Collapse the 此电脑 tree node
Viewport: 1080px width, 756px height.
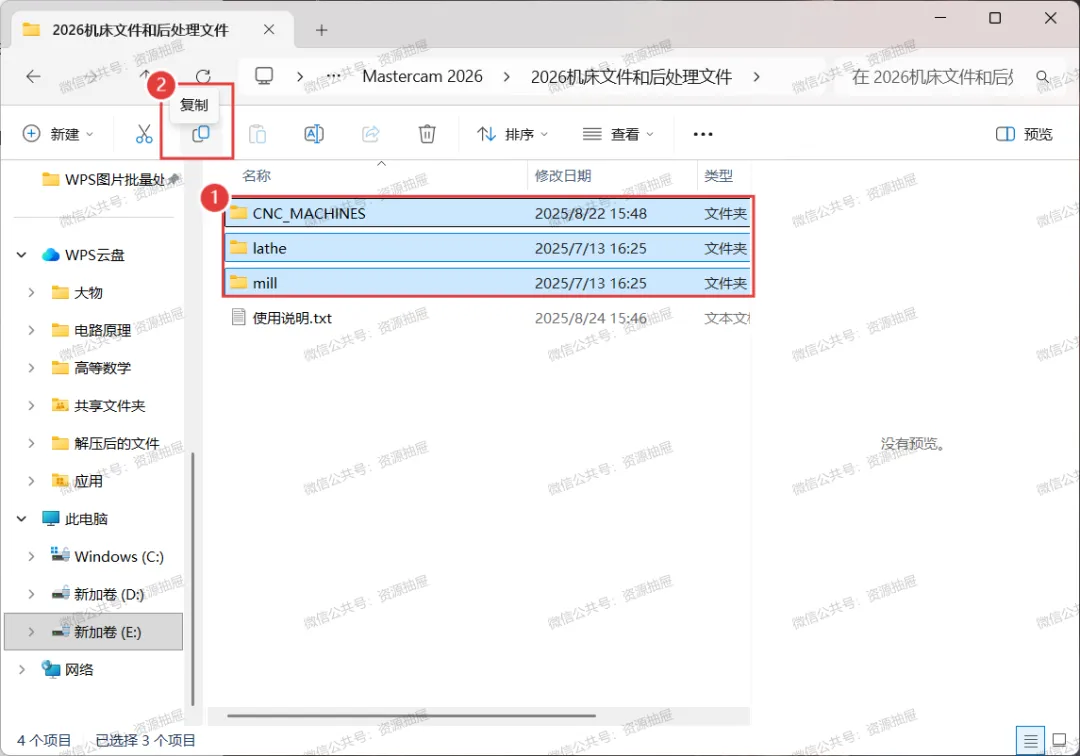(21, 518)
